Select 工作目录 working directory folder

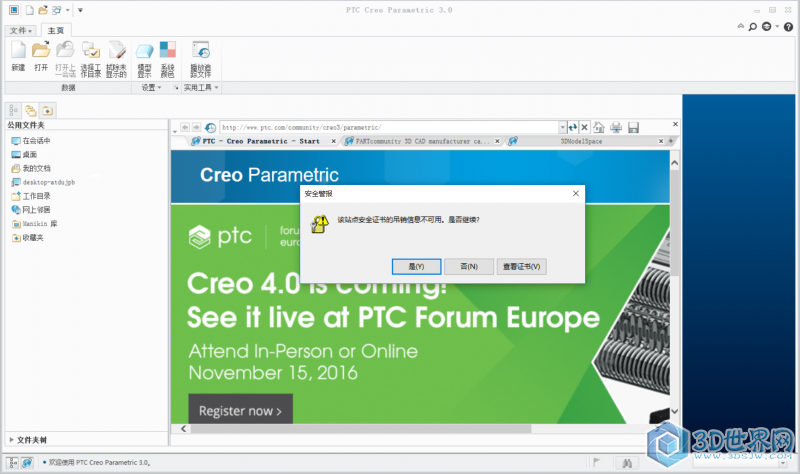tap(31, 196)
